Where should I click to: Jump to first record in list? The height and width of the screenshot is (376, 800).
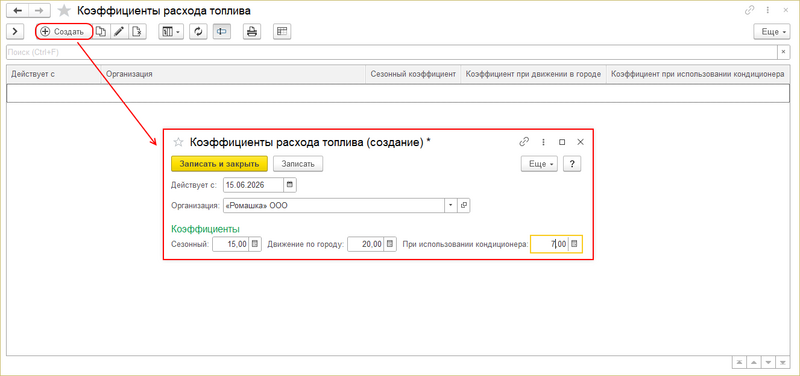(739, 362)
